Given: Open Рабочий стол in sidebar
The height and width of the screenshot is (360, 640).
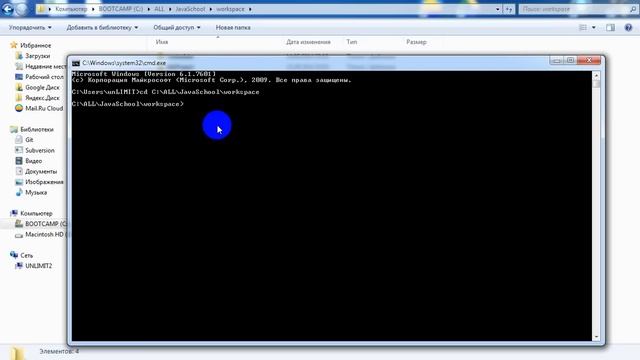Looking at the screenshot, I should [40, 77].
